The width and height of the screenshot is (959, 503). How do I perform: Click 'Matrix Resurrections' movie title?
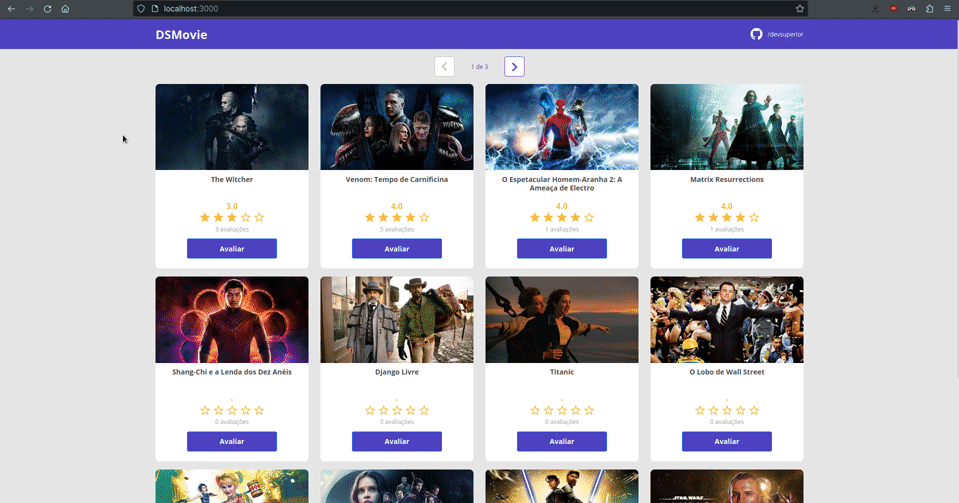(727, 179)
